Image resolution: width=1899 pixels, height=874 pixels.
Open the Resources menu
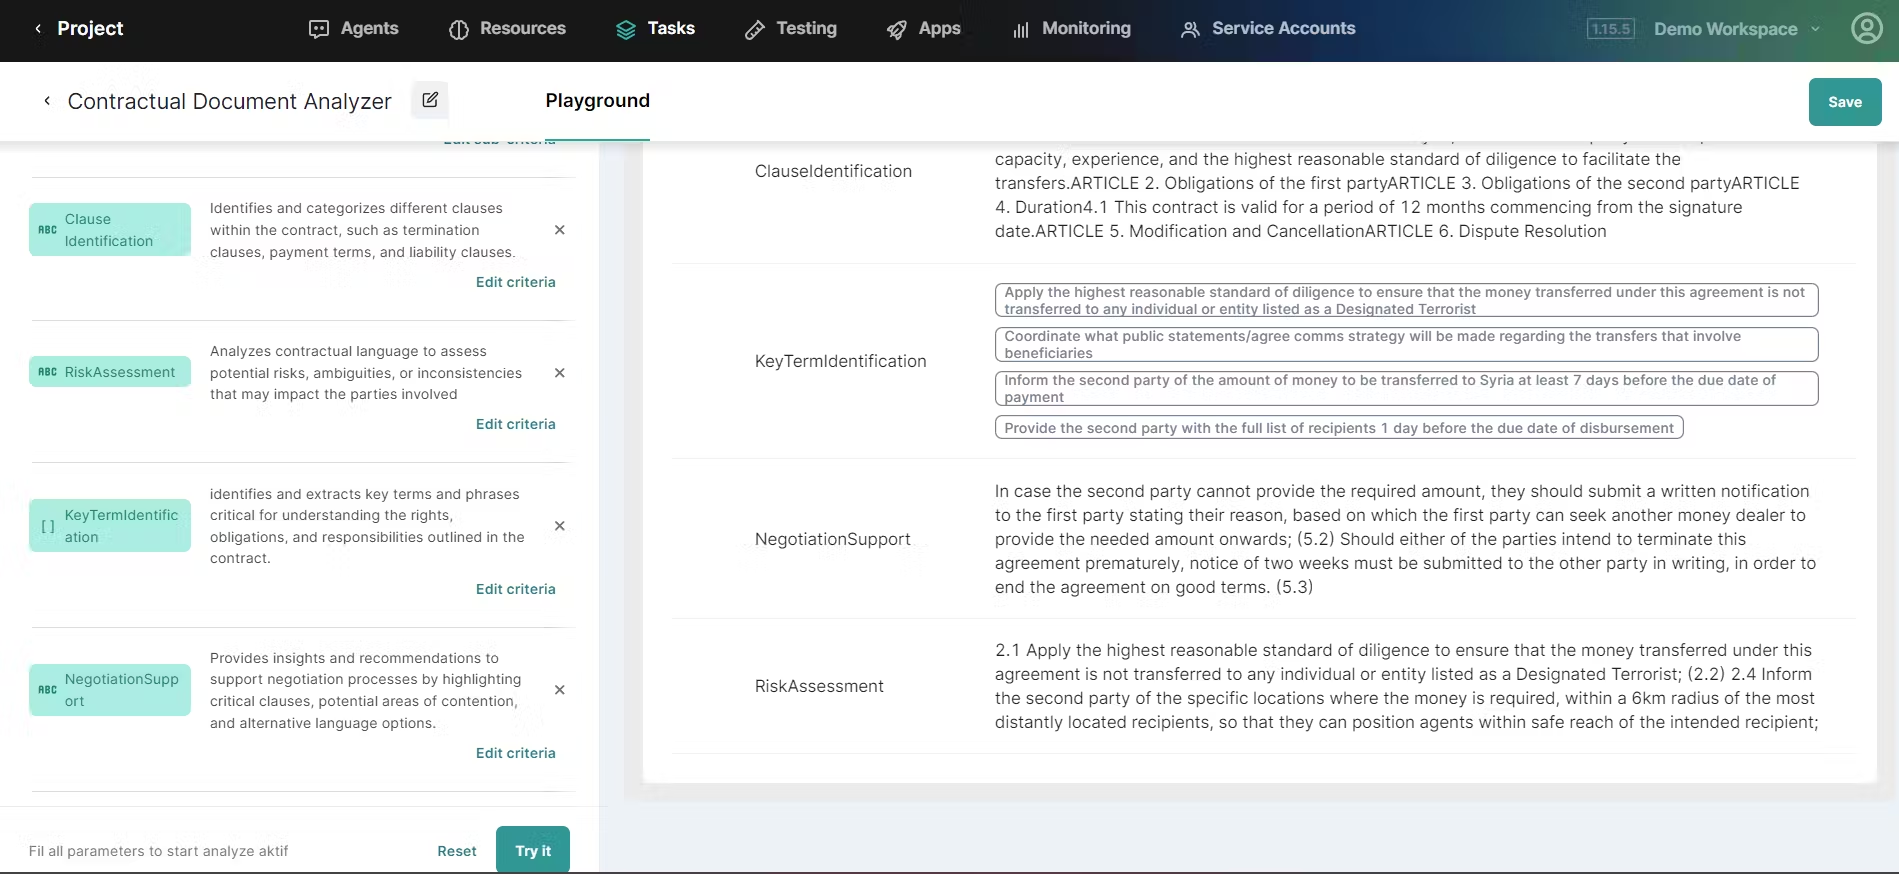[507, 29]
